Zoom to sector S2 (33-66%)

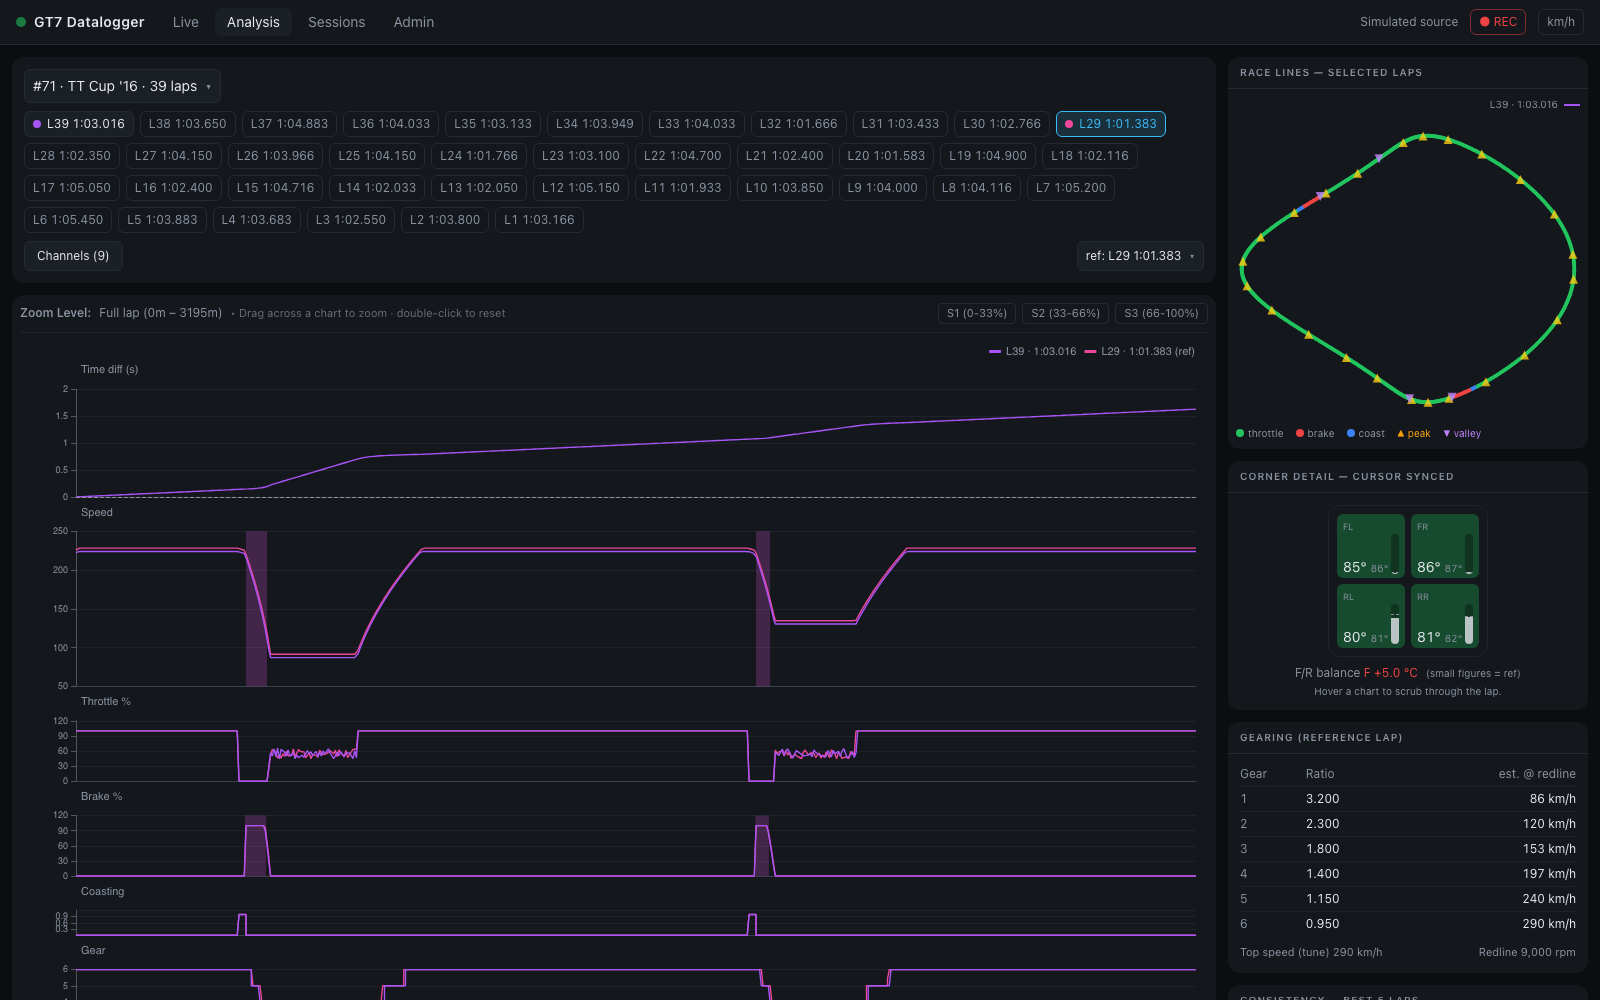[1065, 313]
